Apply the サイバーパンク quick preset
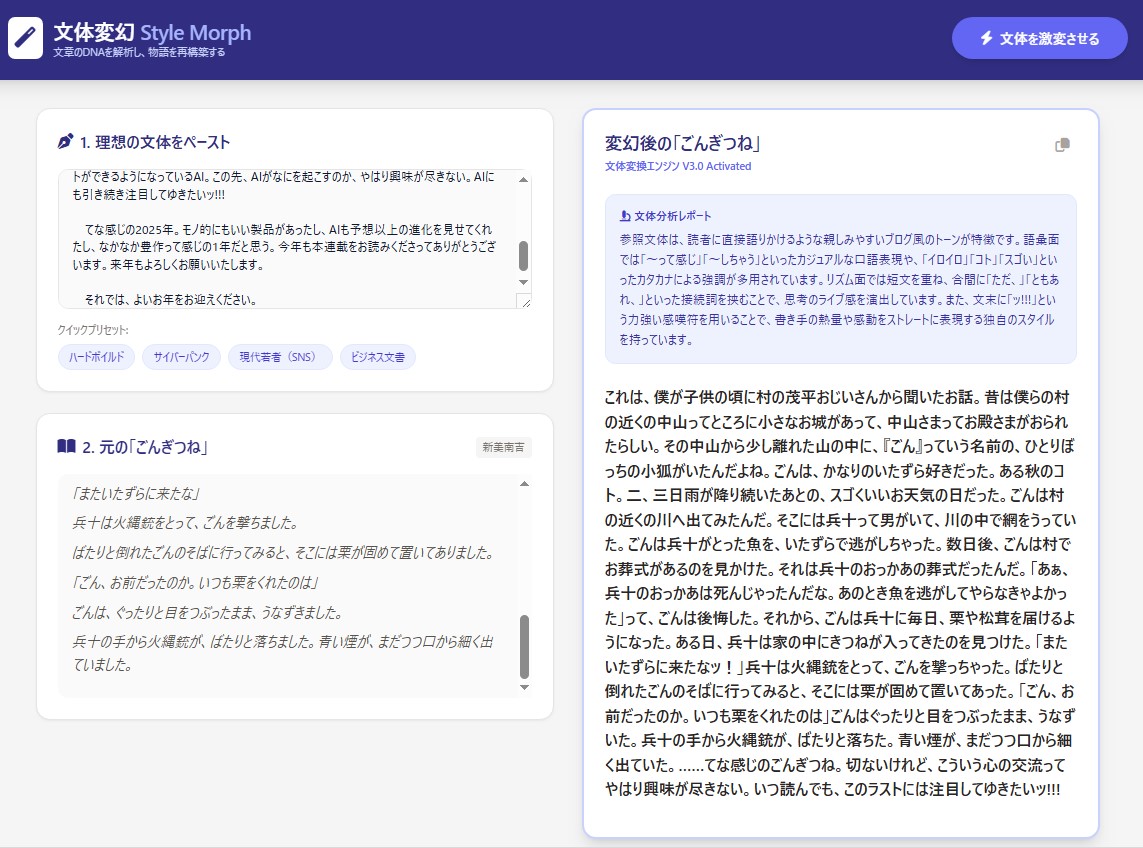This screenshot has height=848, width=1143. pos(181,357)
